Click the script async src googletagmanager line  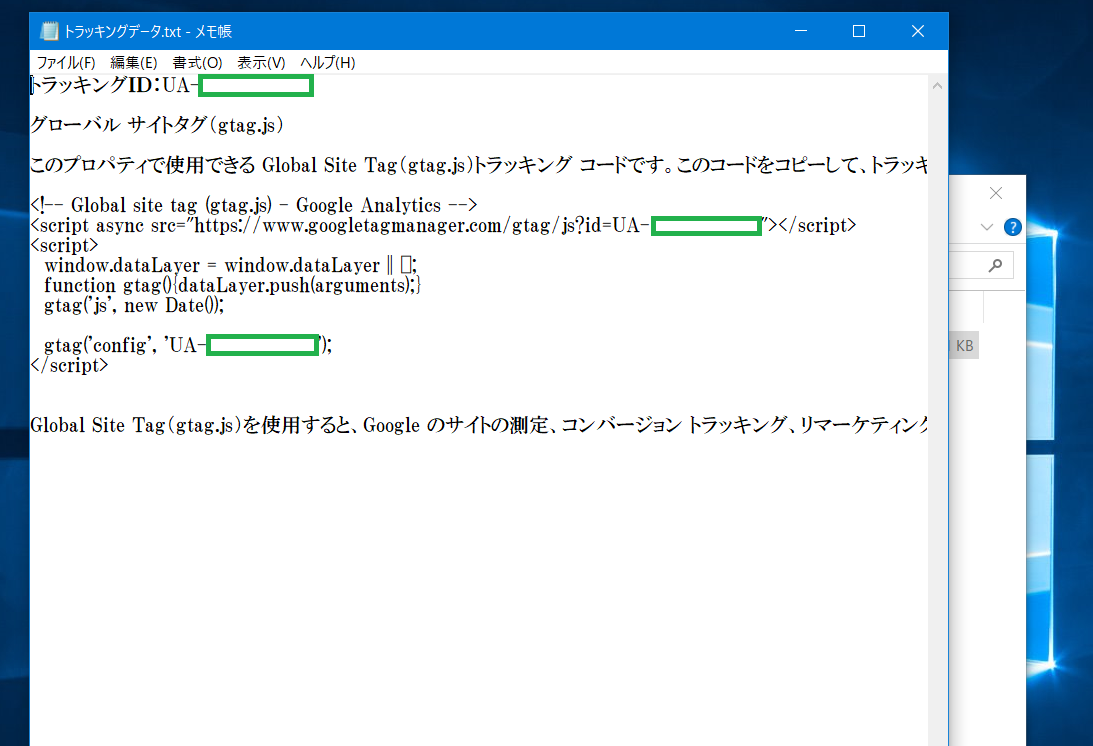[x=443, y=225]
